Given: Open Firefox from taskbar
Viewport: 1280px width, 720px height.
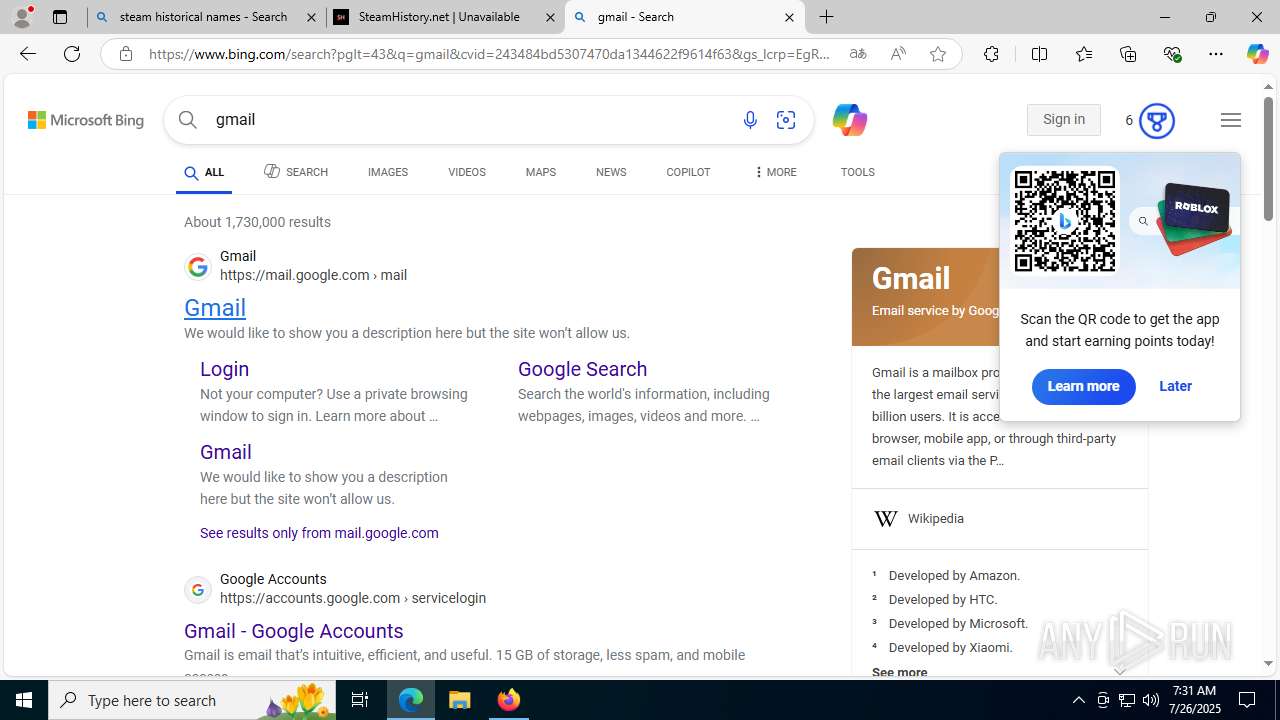Looking at the screenshot, I should point(509,700).
